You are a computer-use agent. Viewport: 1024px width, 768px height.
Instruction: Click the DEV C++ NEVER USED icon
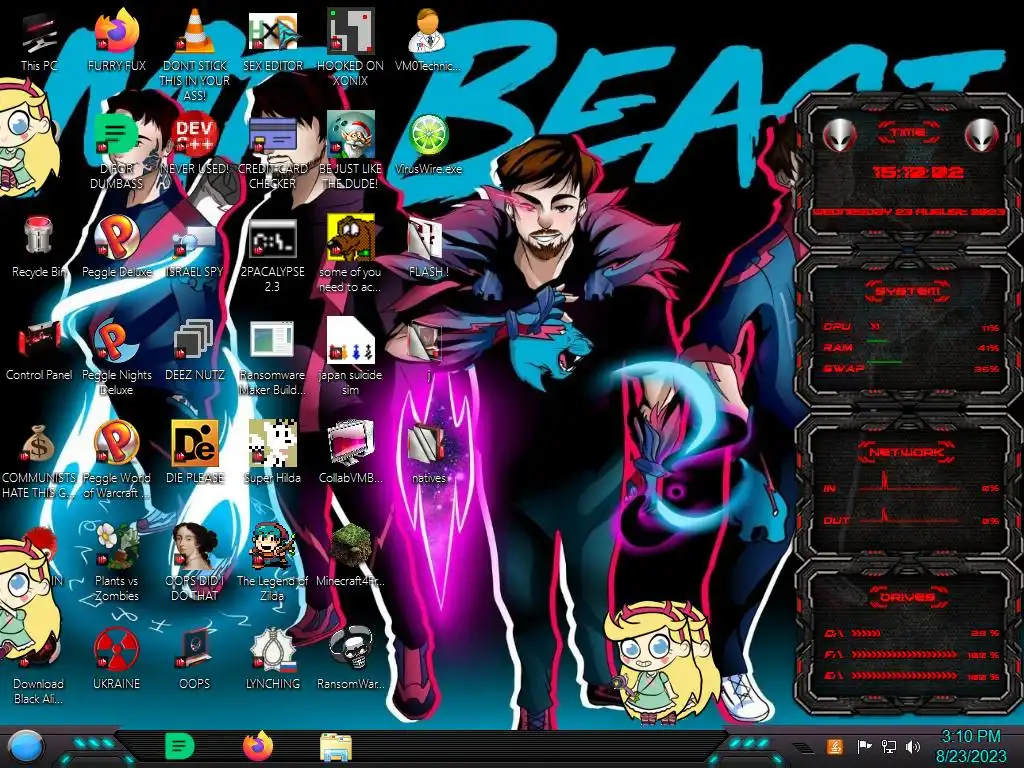[195, 144]
